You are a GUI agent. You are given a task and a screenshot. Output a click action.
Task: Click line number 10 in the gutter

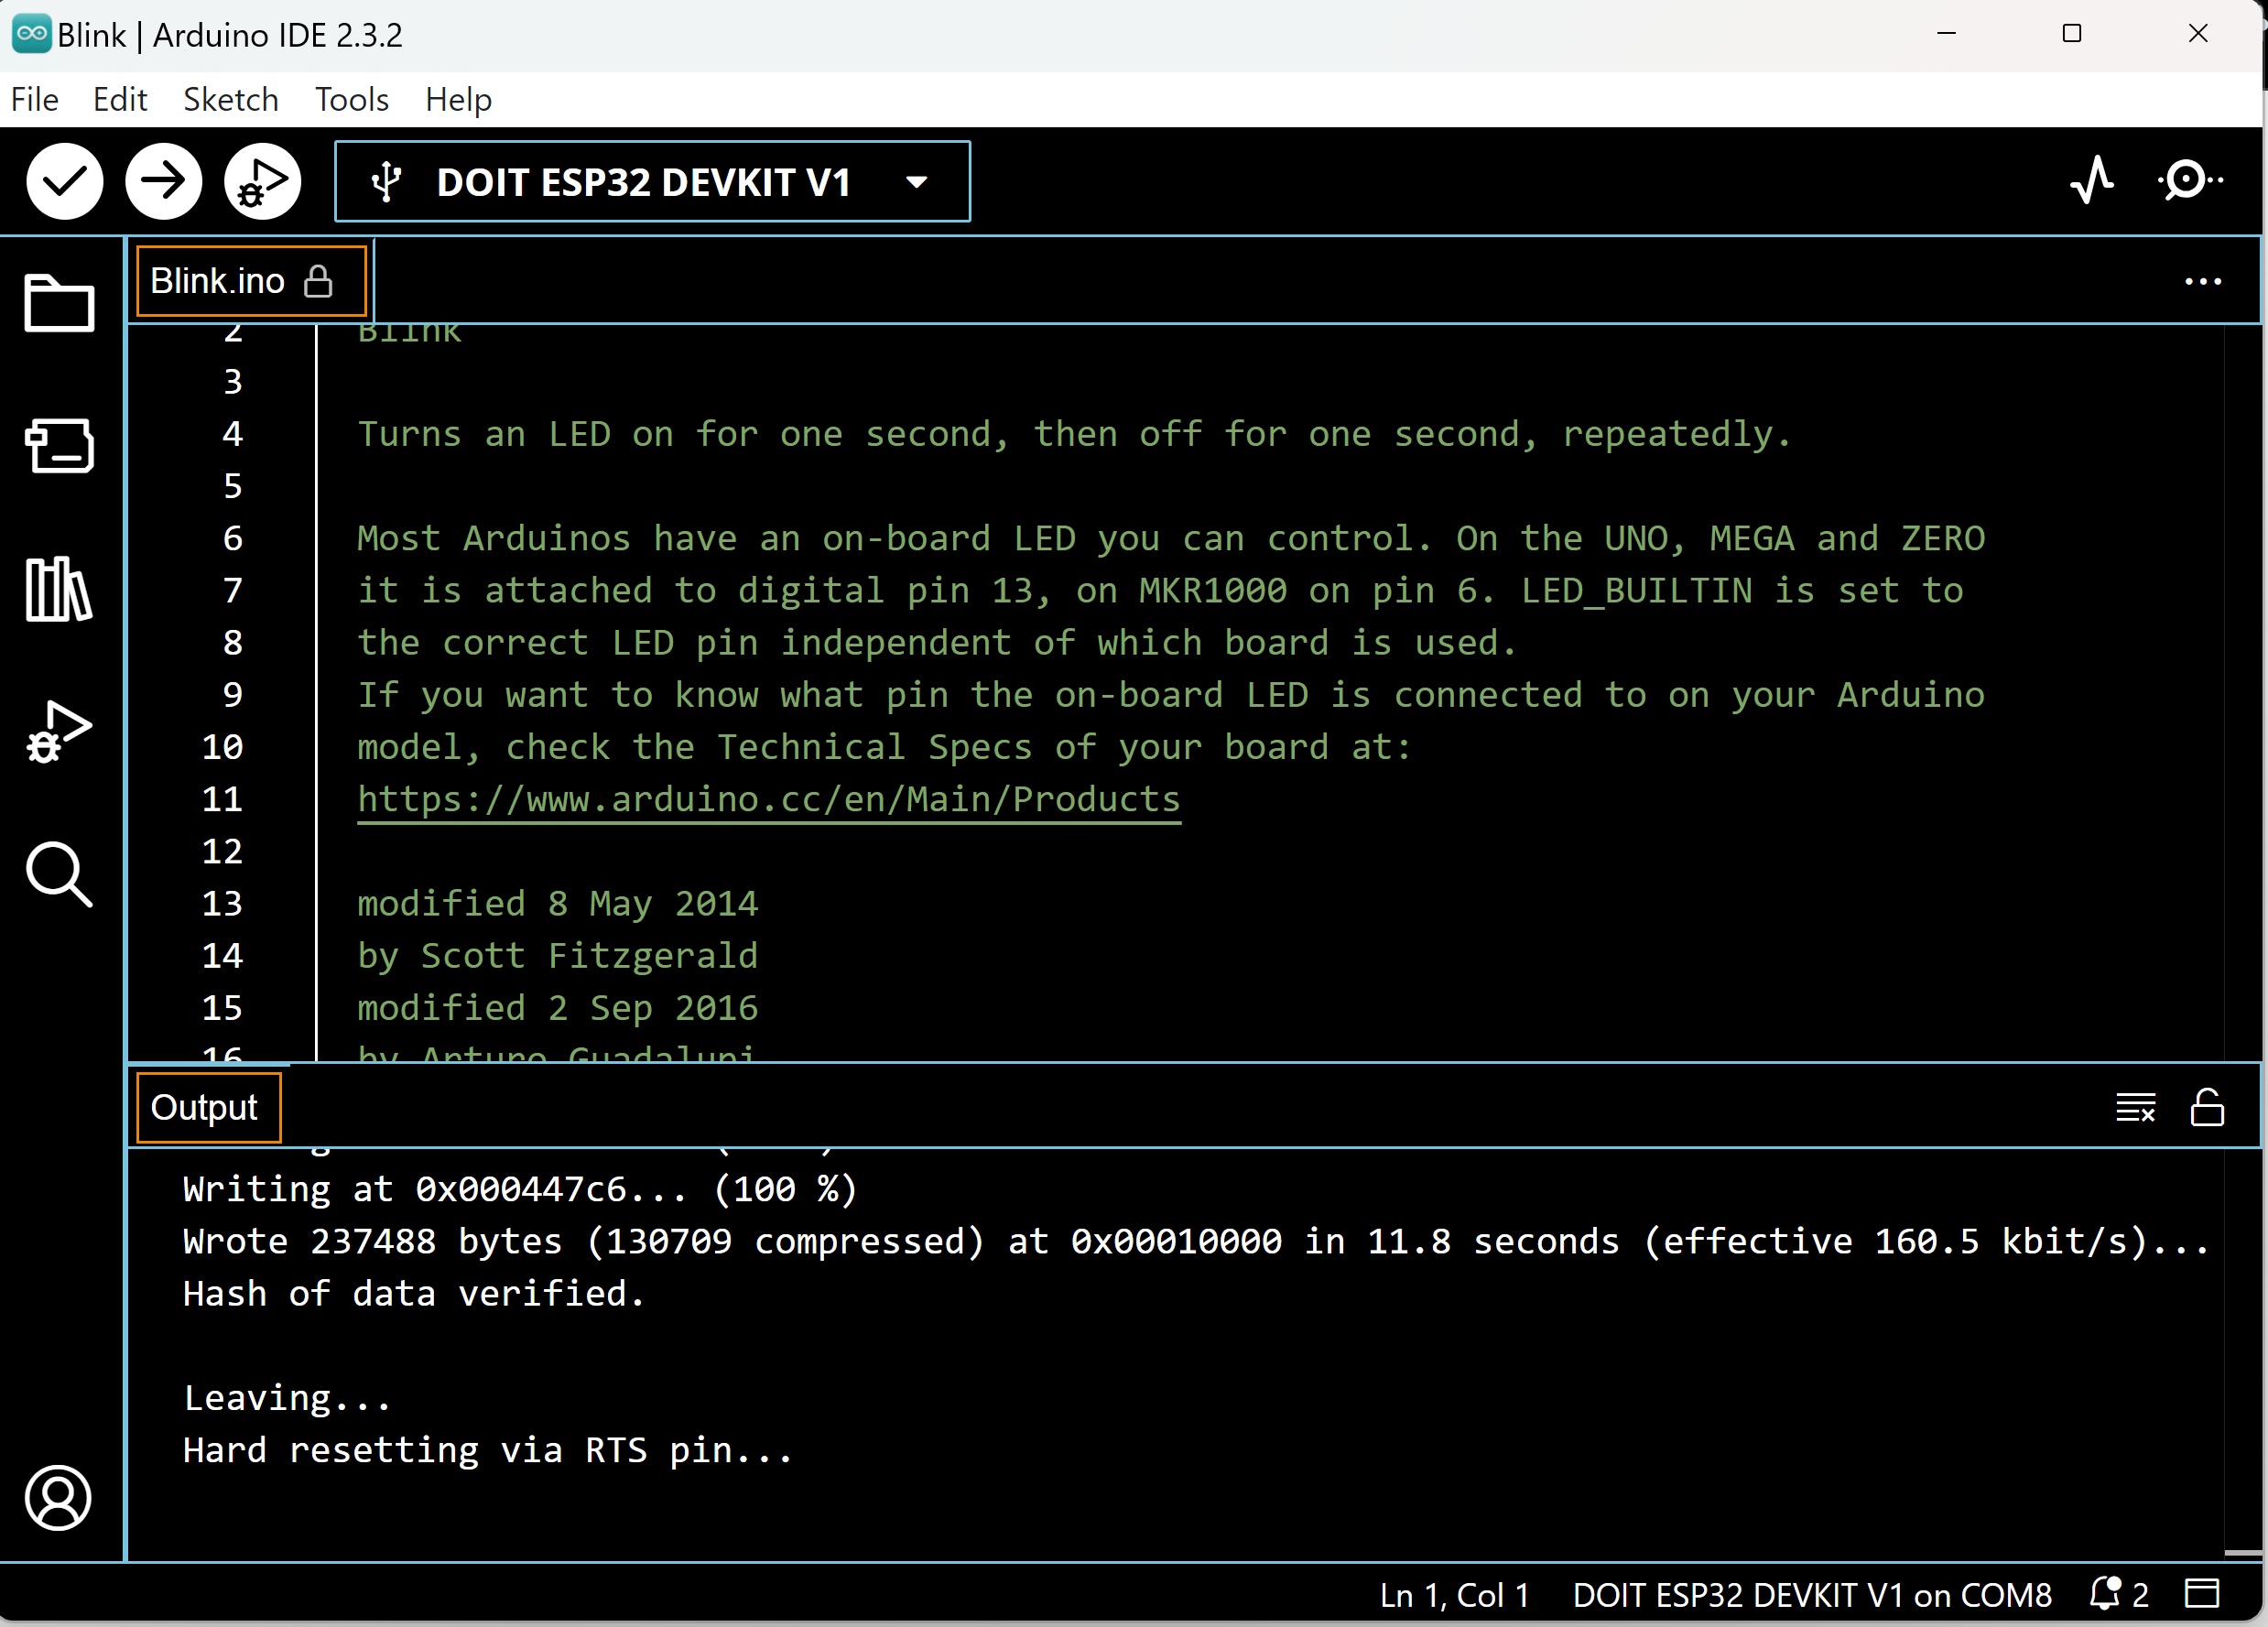click(222, 747)
